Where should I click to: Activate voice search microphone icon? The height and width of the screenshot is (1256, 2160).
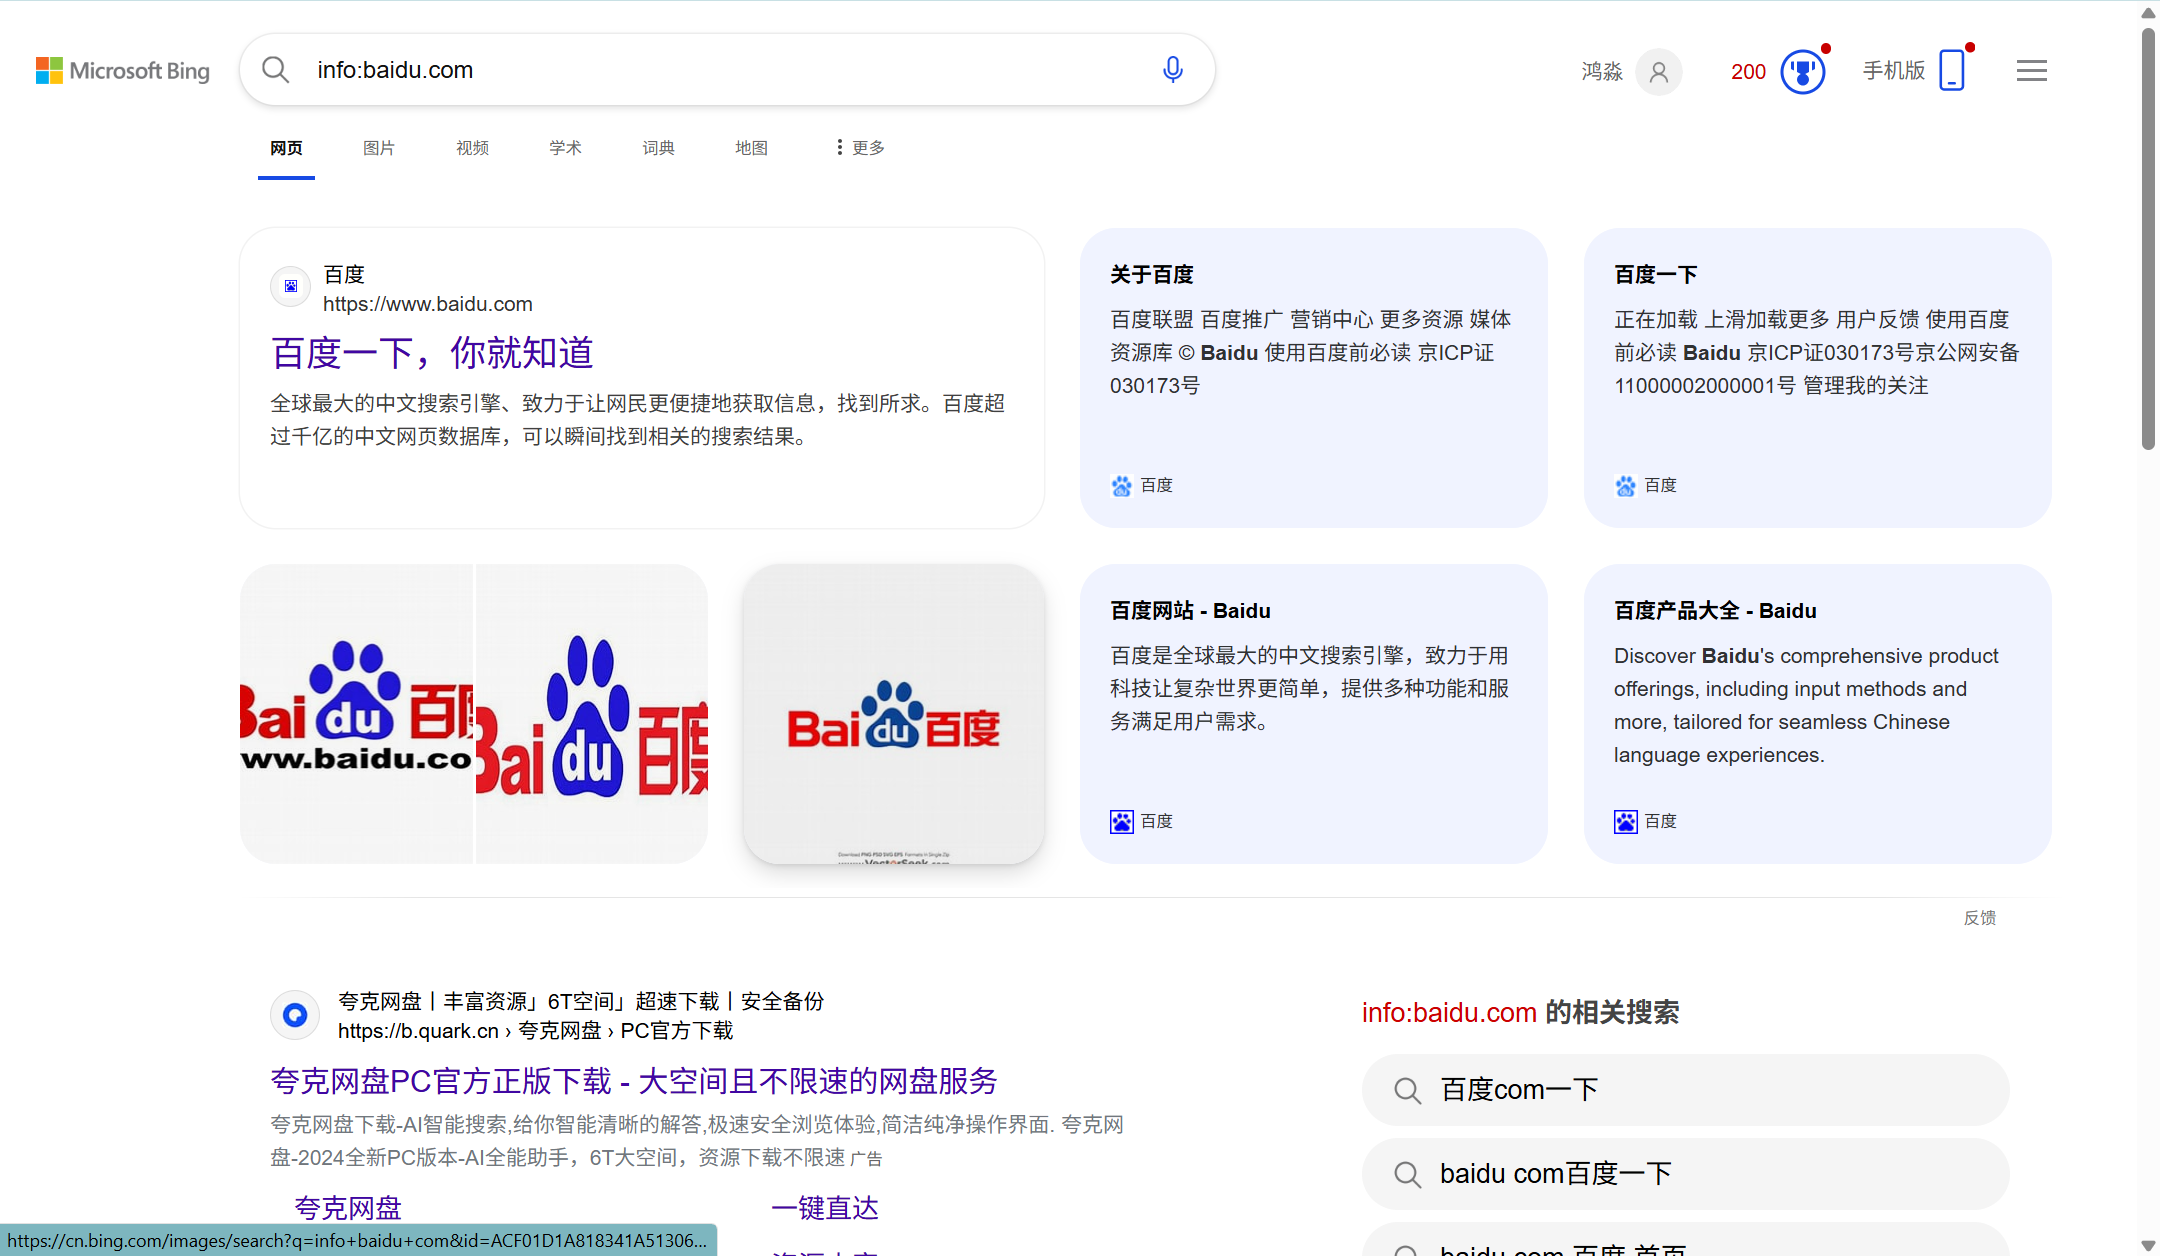(x=1173, y=70)
